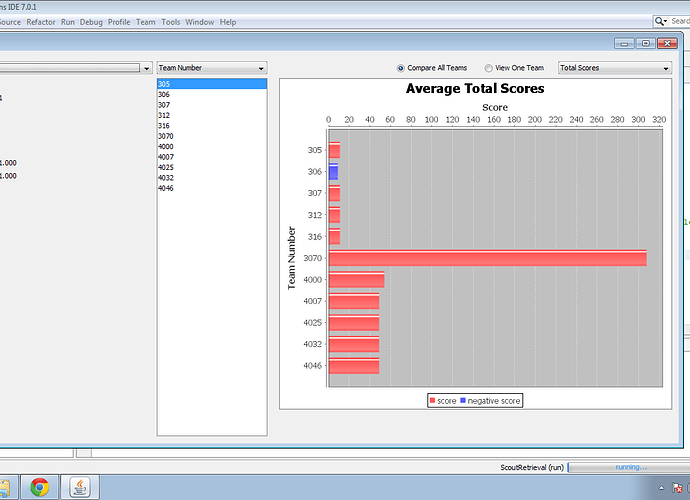Image resolution: width=690 pixels, height=500 pixels.
Task: Click the blue negative score legend swatch
Action: tap(462, 401)
